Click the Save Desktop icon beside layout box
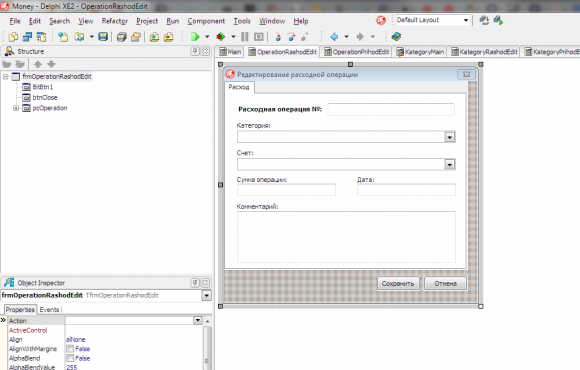This screenshot has height=370, width=580. click(x=484, y=20)
